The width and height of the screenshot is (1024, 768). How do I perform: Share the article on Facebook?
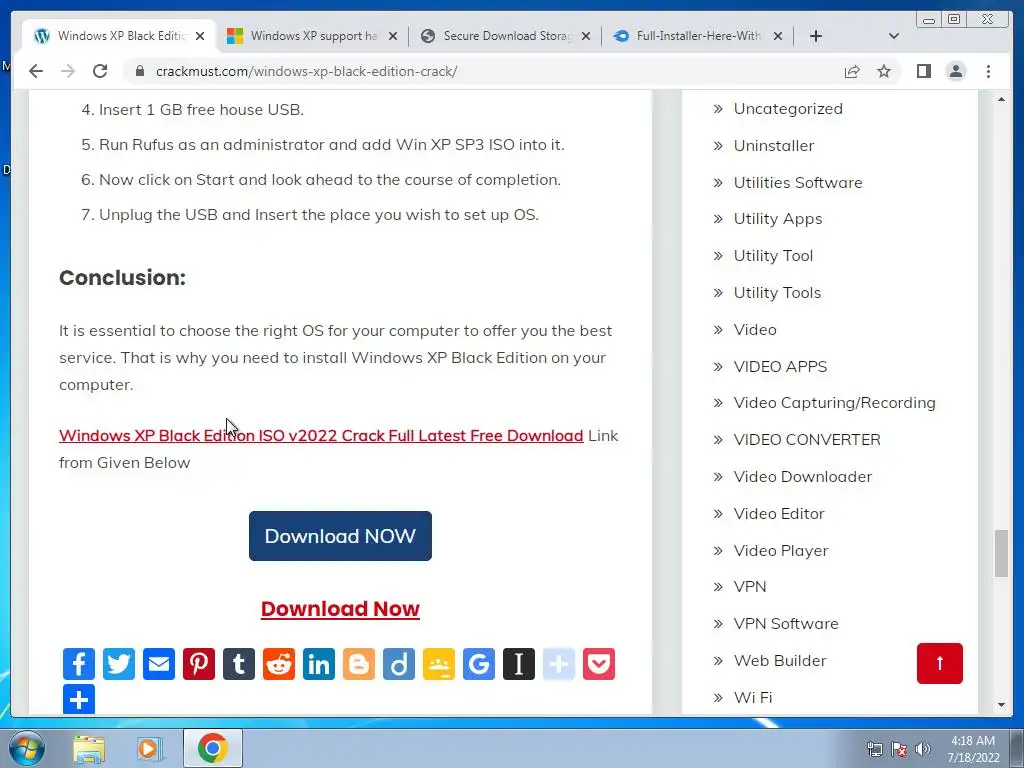(79, 664)
